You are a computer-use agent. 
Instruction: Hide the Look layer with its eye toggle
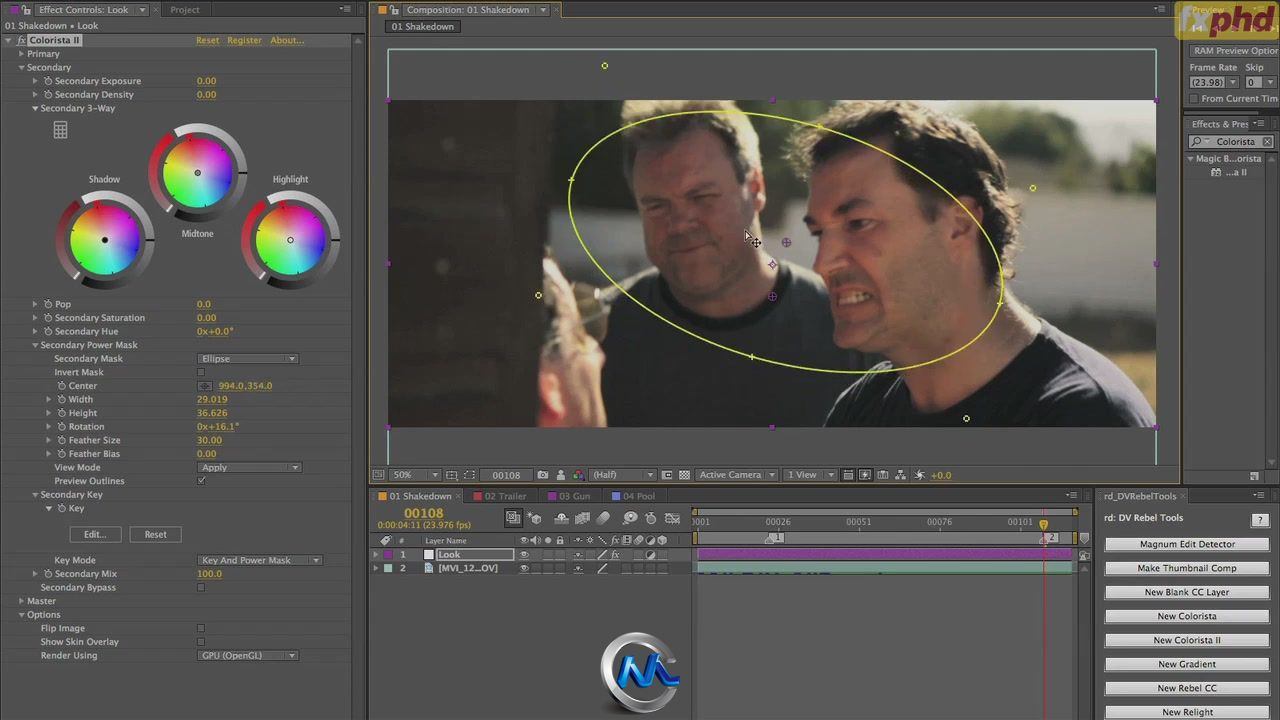(x=525, y=554)
